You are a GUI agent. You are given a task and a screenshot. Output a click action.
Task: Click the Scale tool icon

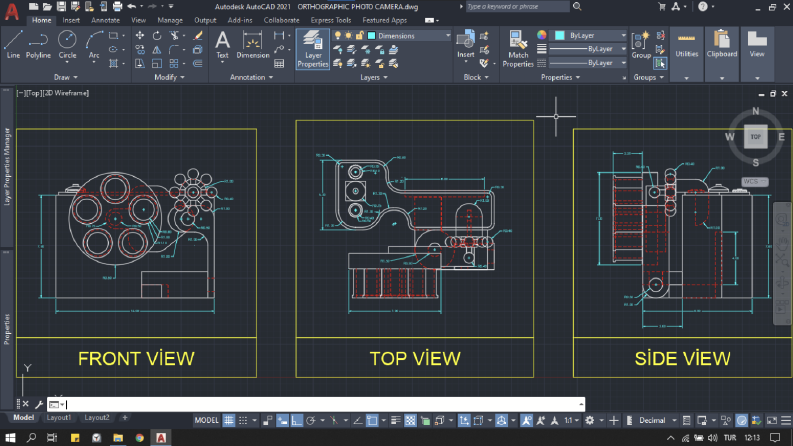coord(157,64)
